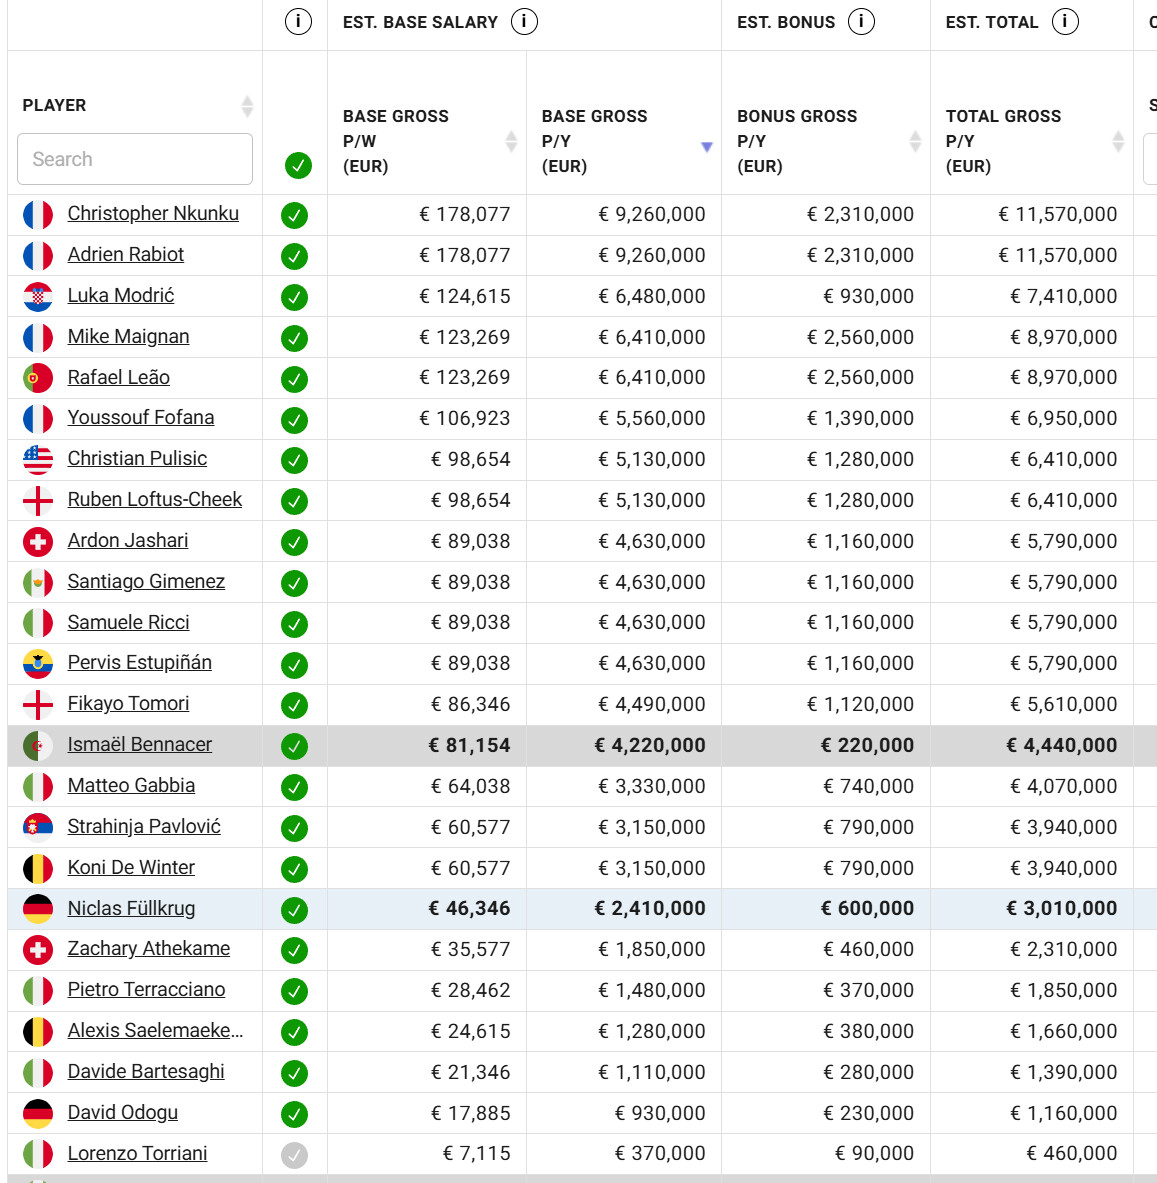Click the grey check mark for Lorenzo Torriani

(294, 1155)
